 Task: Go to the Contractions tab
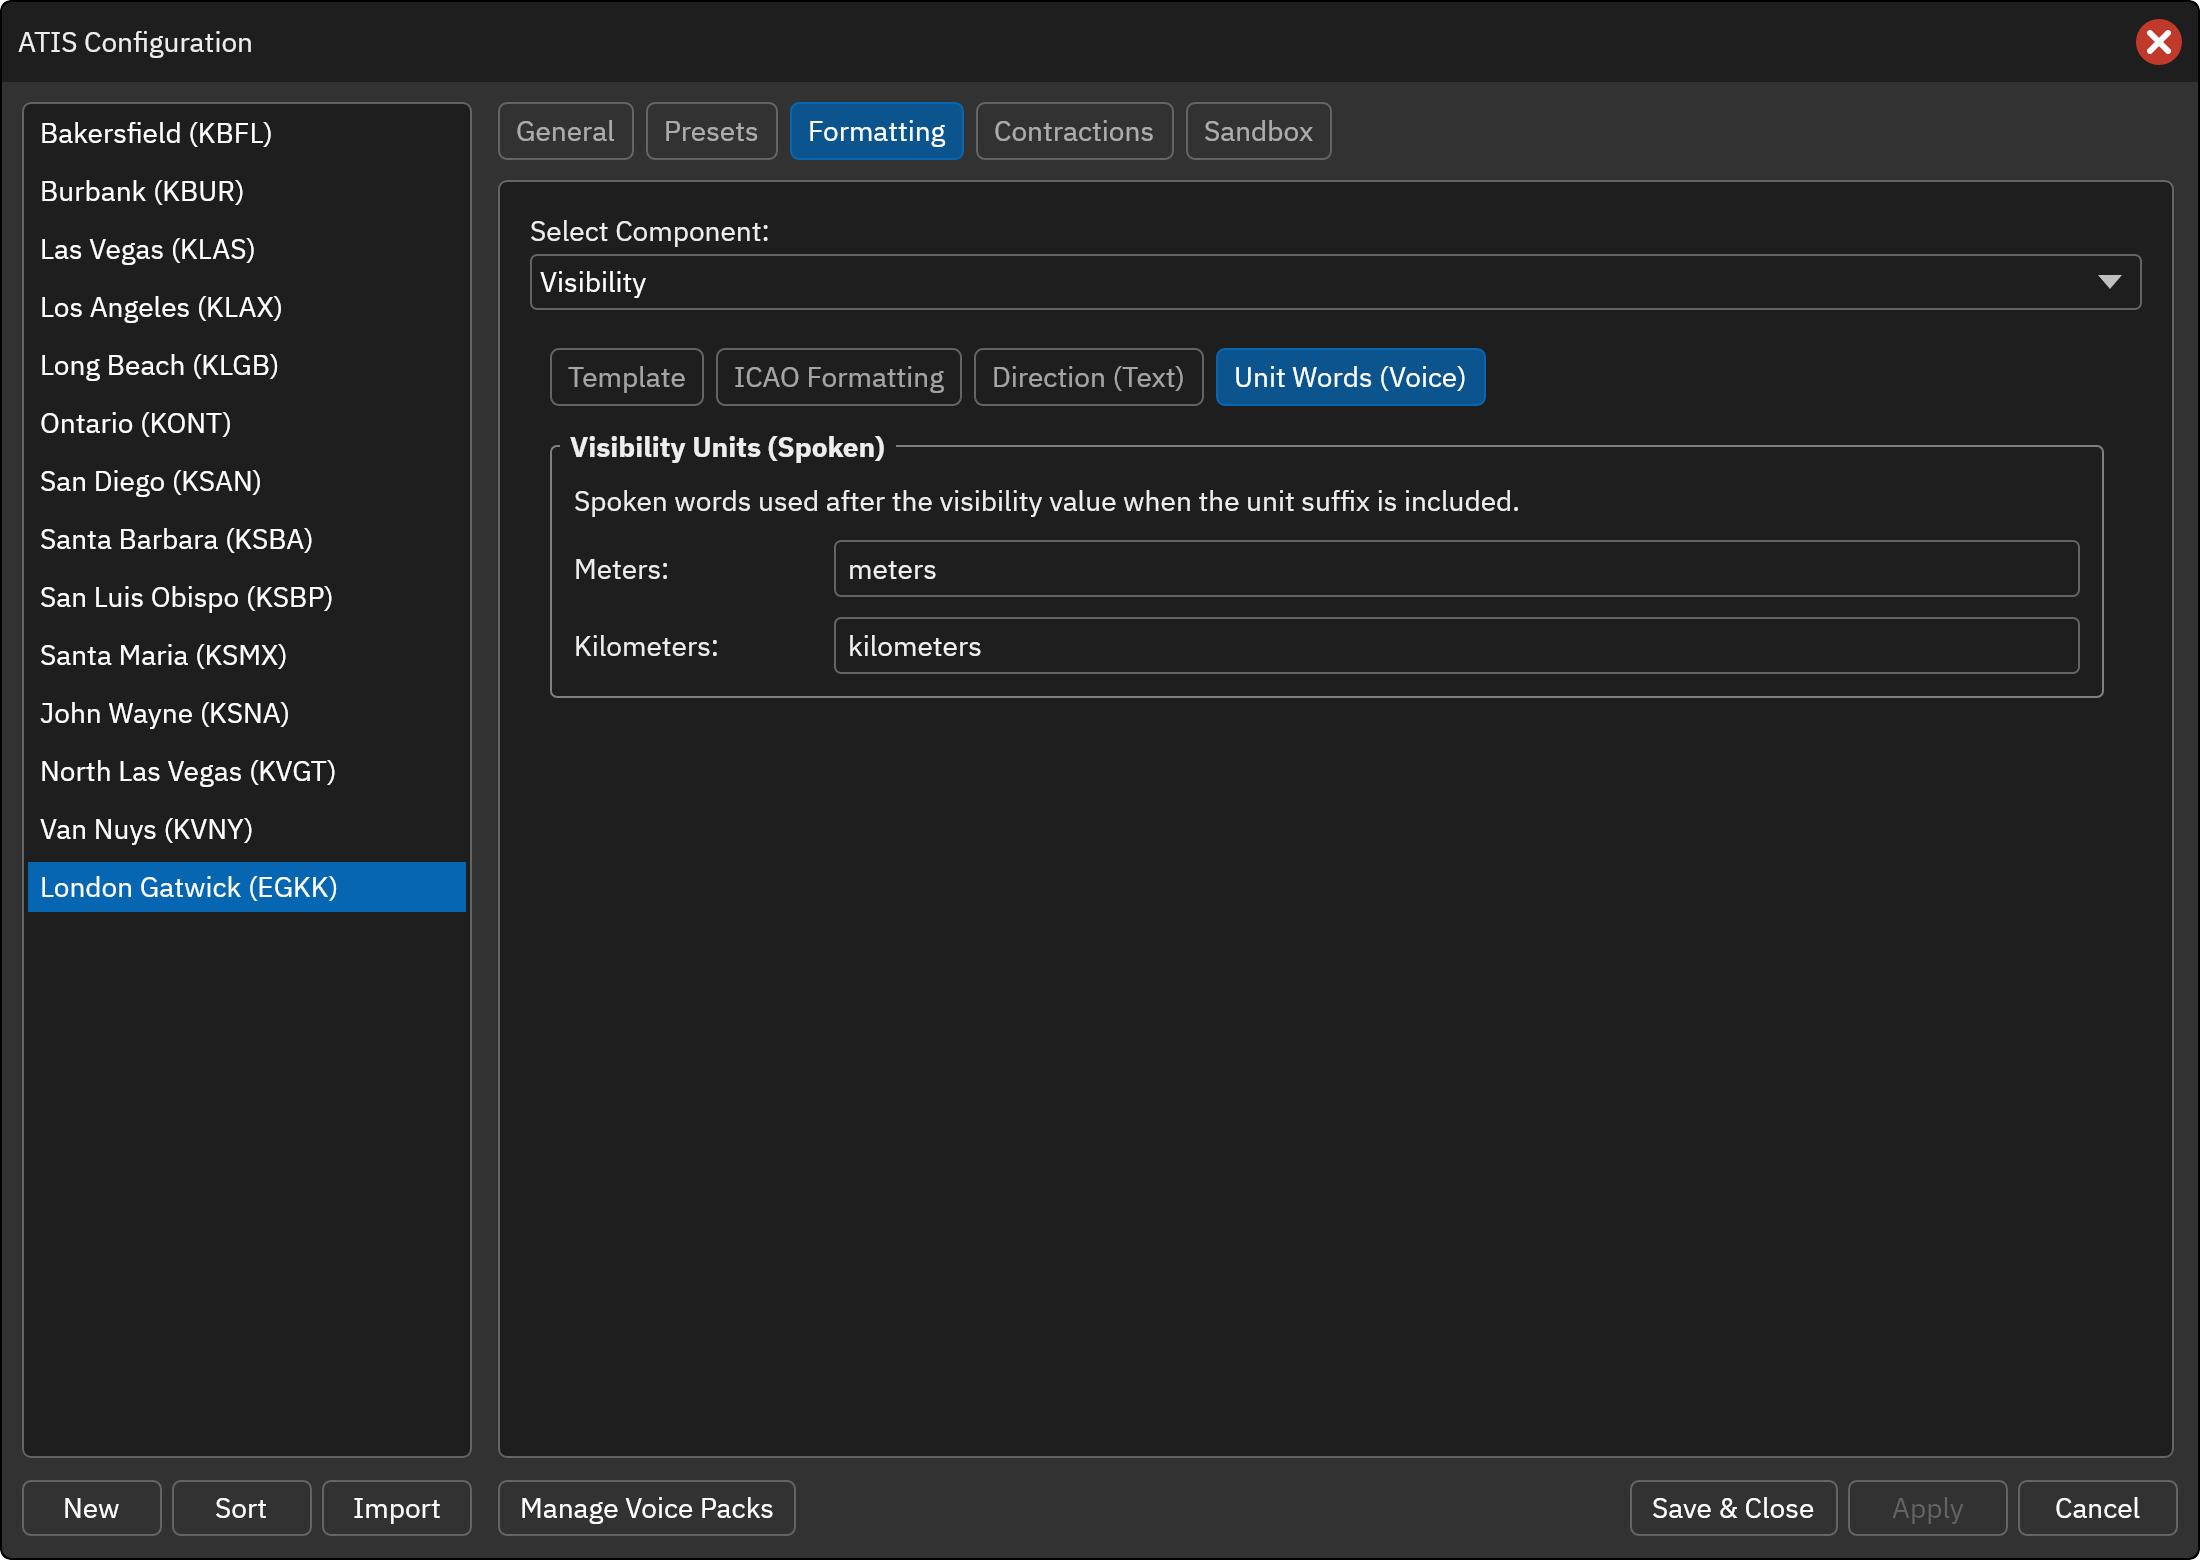[x=1074, y=131]
